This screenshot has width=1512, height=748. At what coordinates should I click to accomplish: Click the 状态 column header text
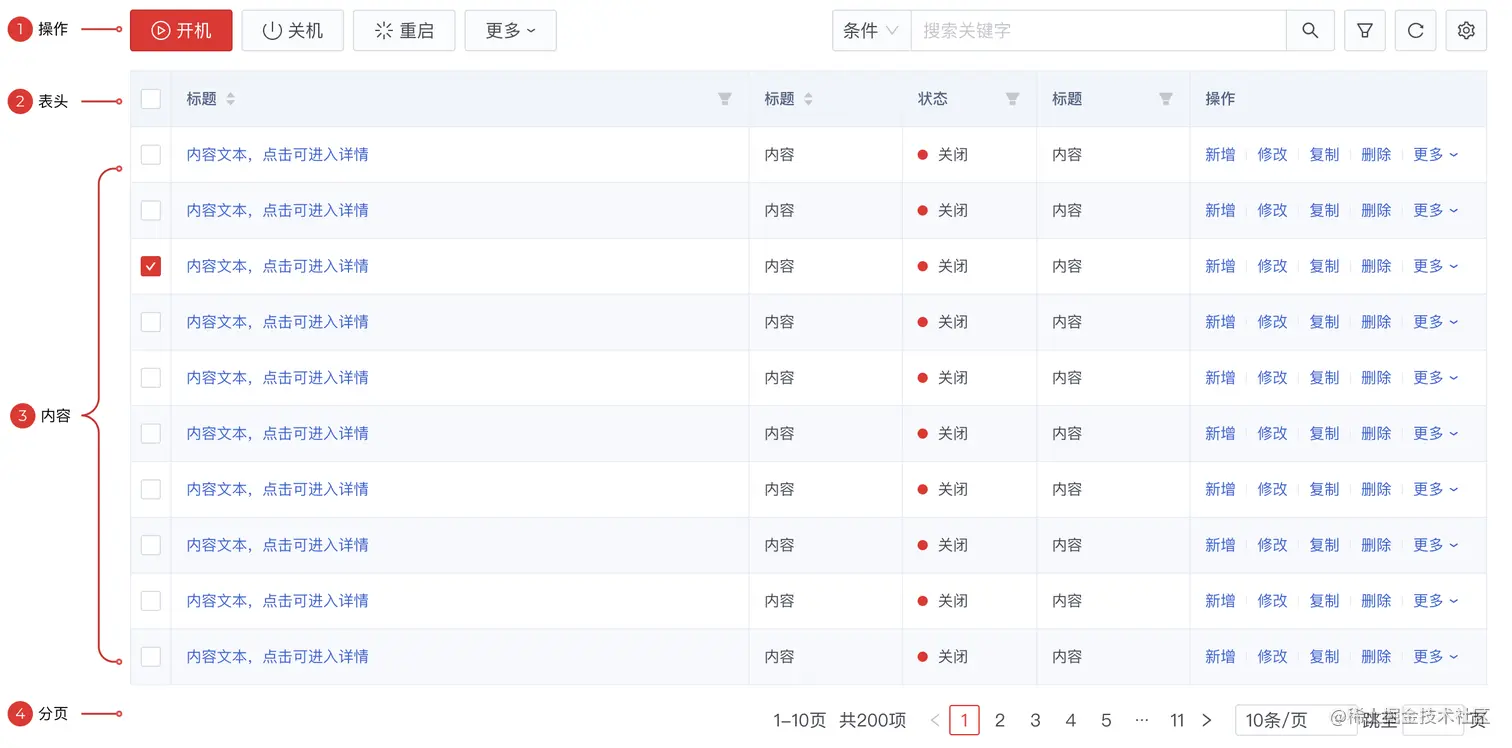(933, 99)
